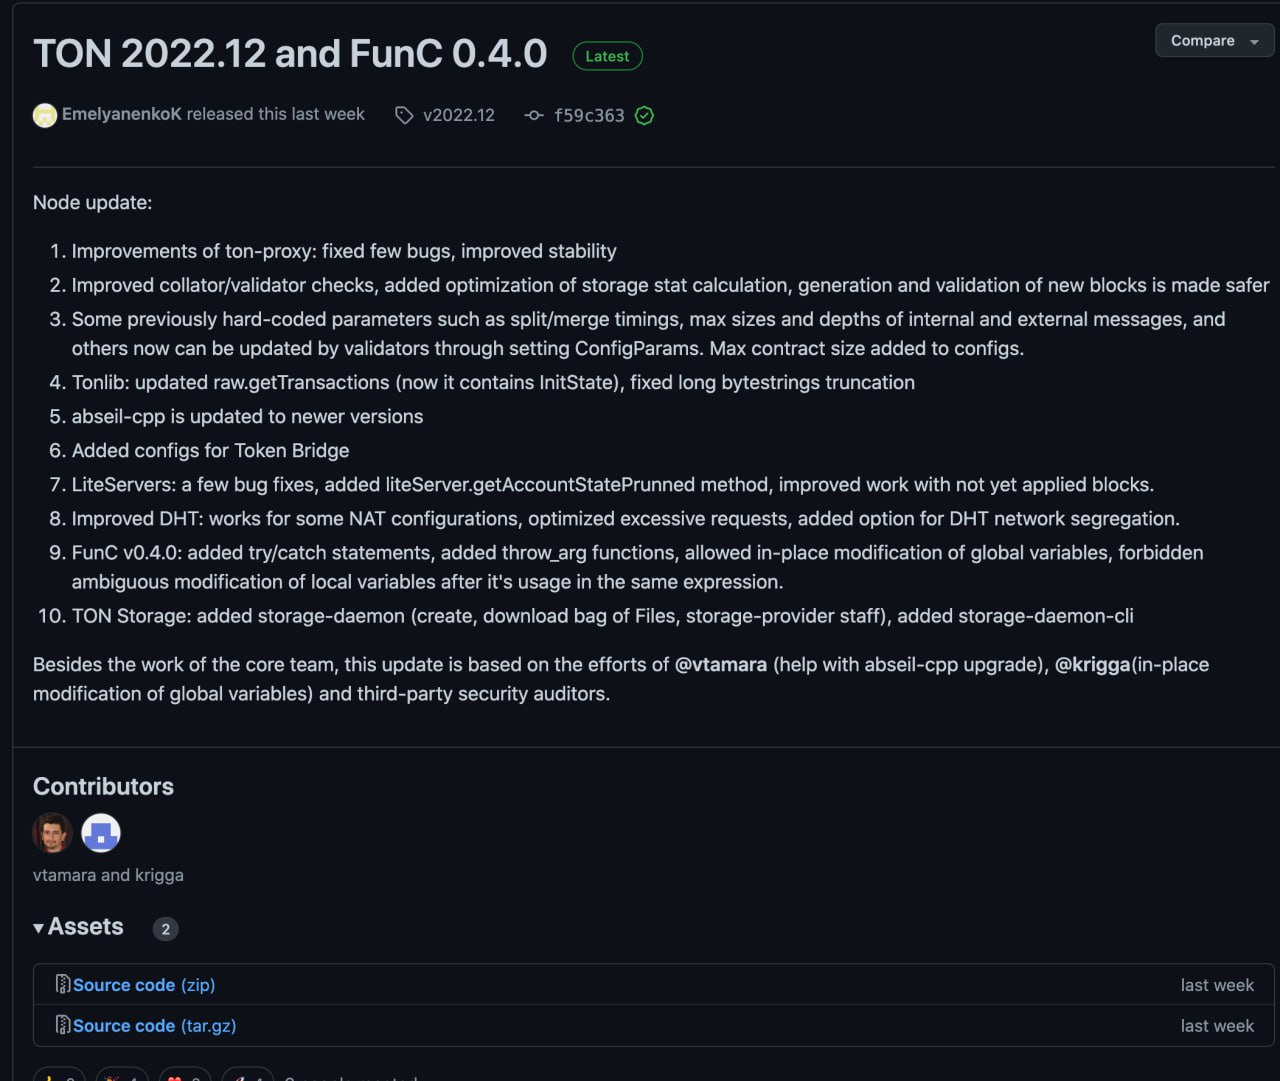Click the heart reaction button

(183, 1077)
